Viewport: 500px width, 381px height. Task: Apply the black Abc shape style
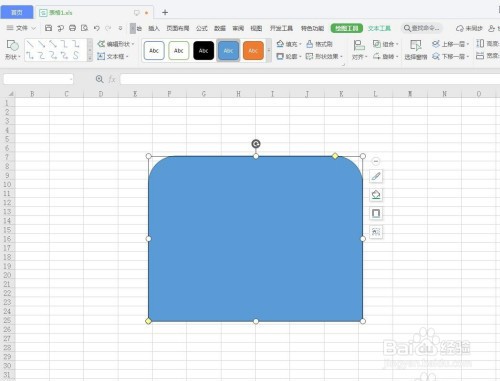coord(203,51)
